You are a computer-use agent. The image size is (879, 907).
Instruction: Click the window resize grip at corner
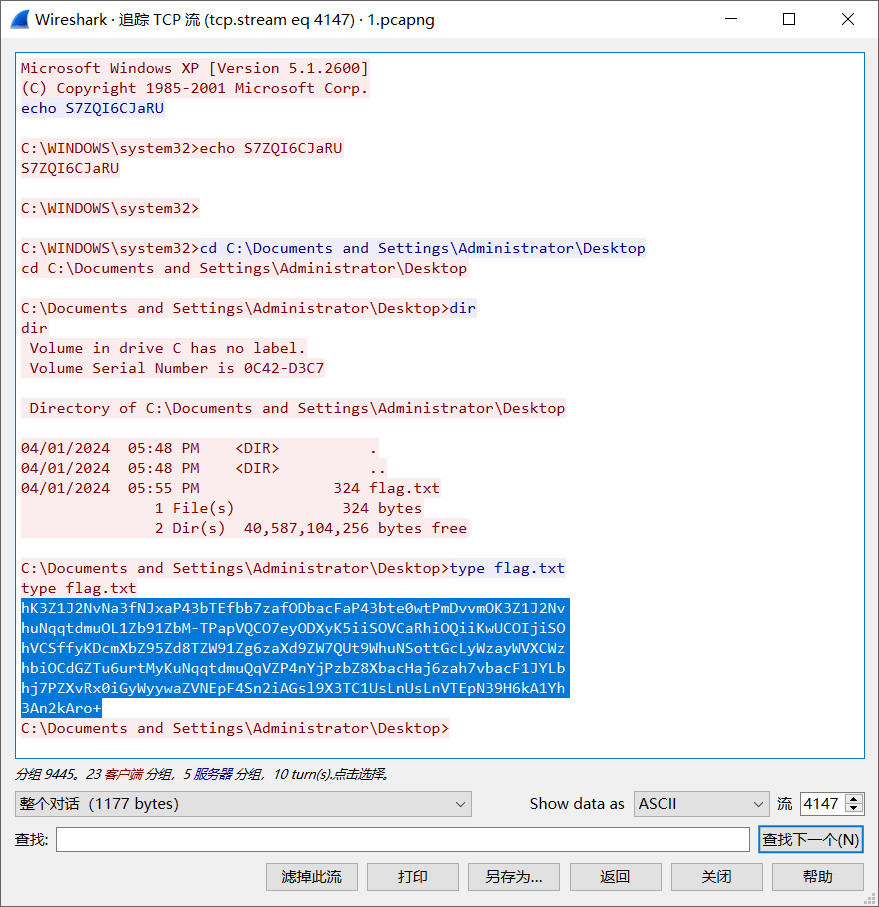pyautogui.click(x=870, y=898)
